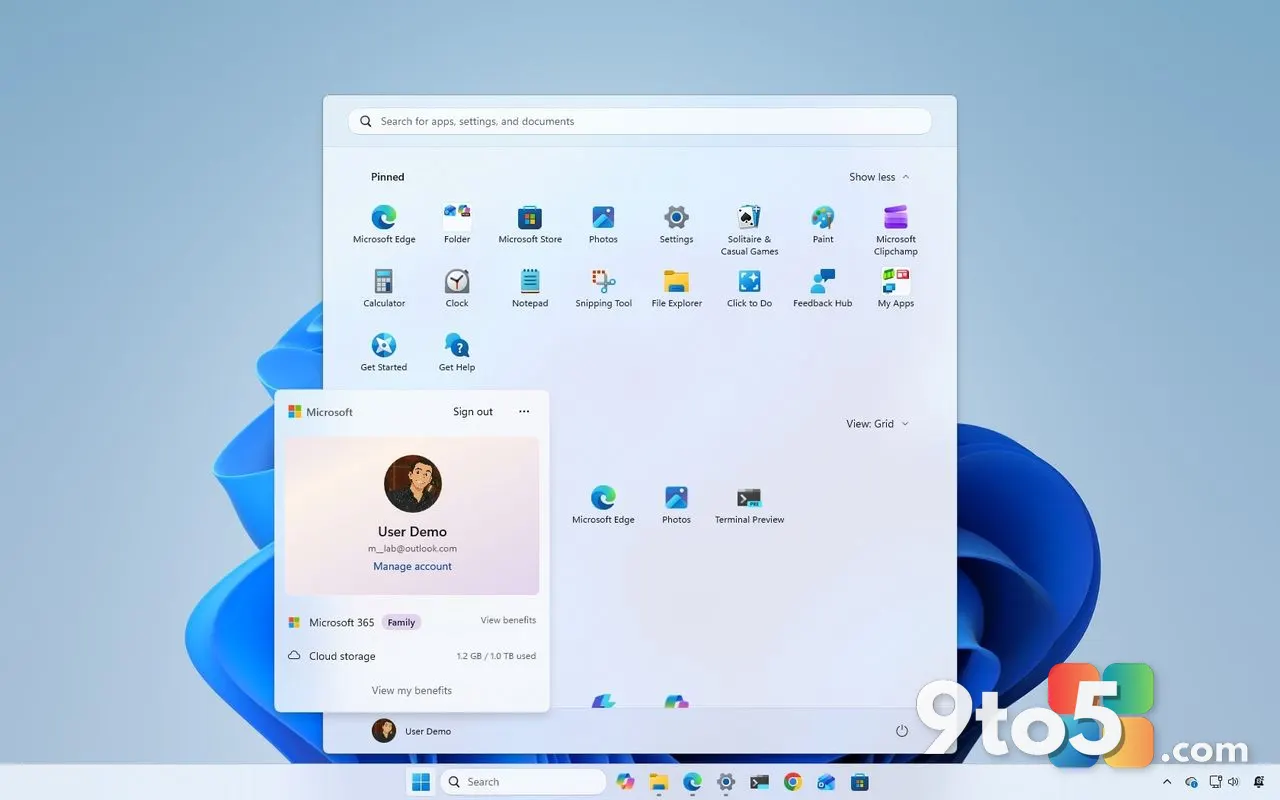Click View my benefits link
Viewport: 1280px width, 800px height.
pyautogui.click(x=412, y=690)
